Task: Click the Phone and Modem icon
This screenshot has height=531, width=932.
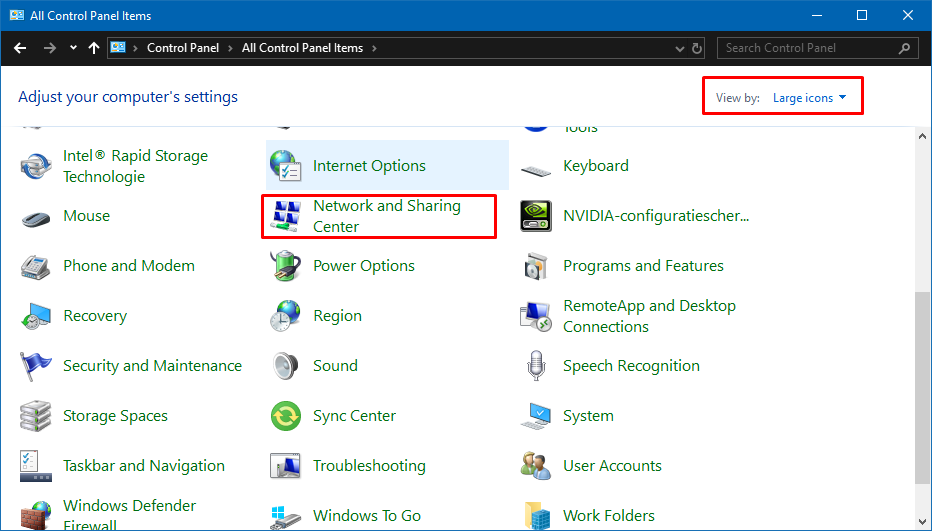Action: click(36, 266)
